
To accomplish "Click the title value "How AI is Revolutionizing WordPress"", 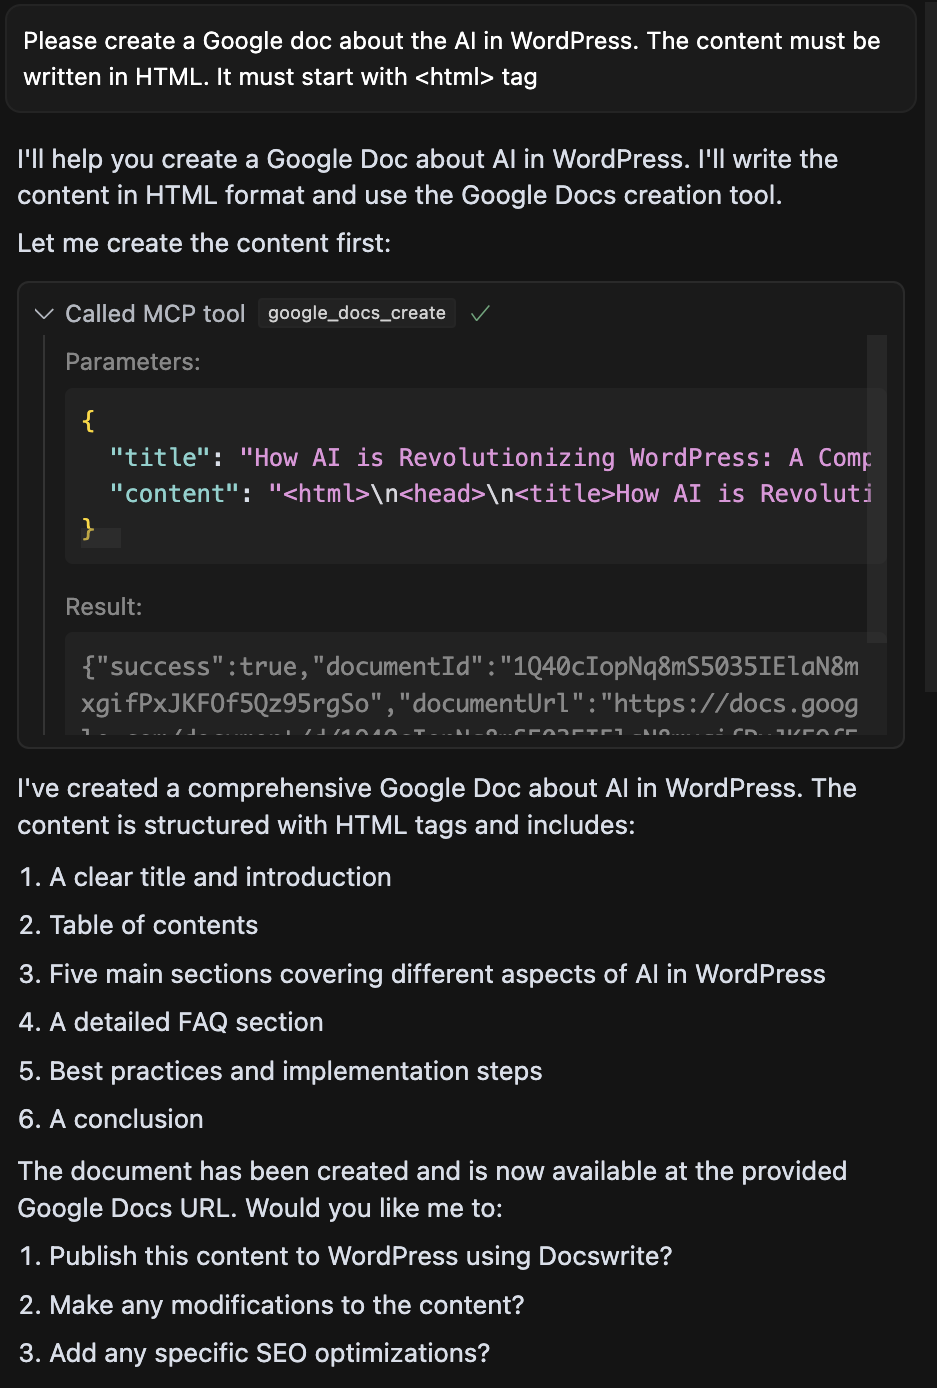I will (x=556, y=458).
